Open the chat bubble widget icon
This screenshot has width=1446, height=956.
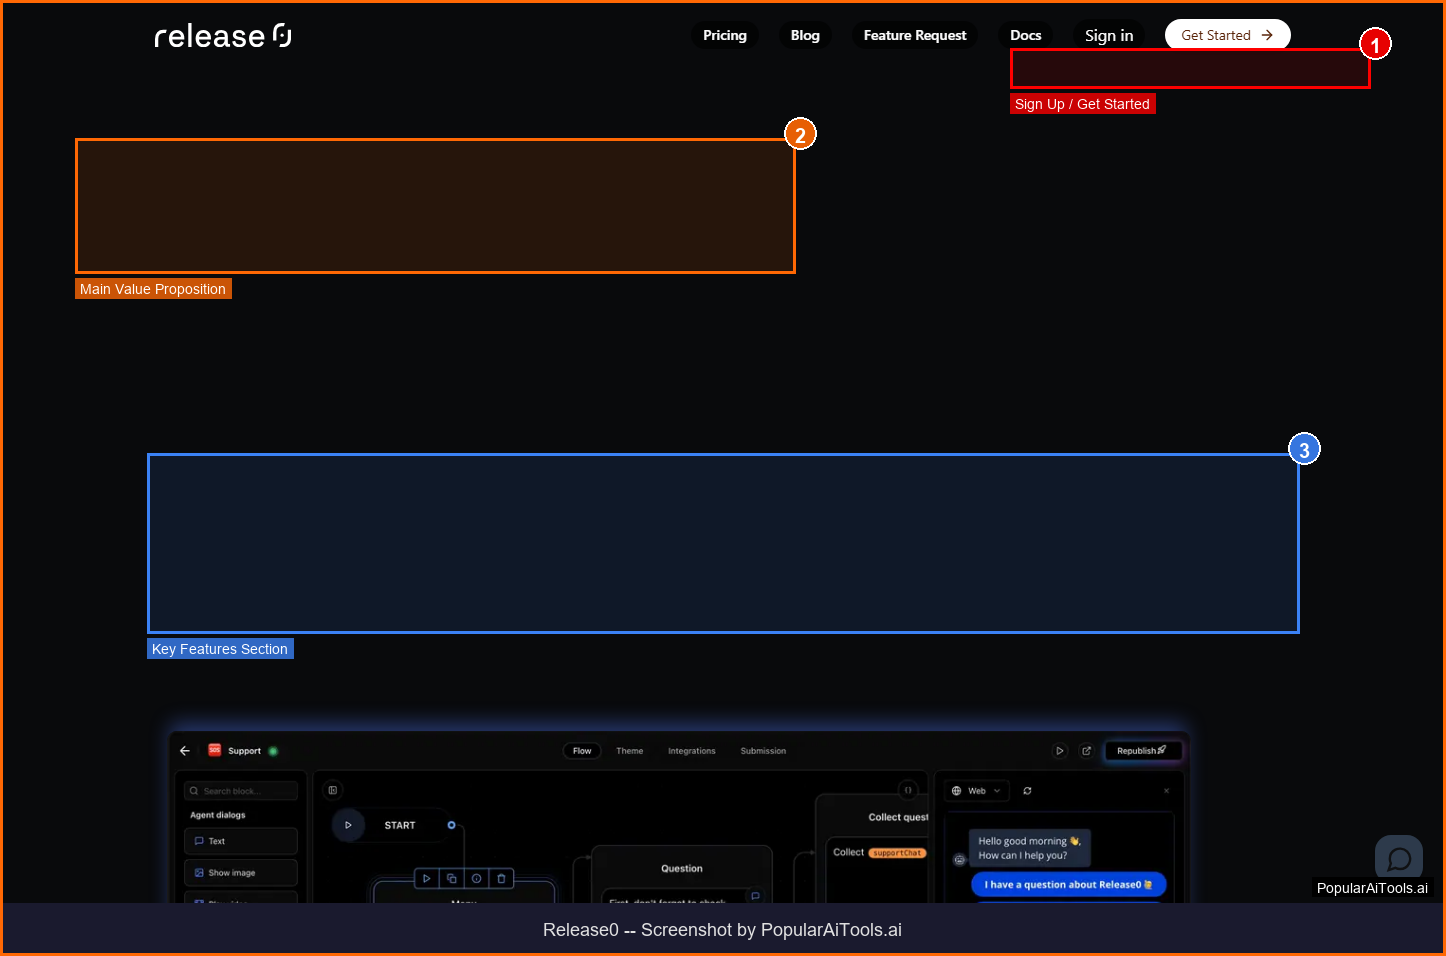[x=1399, y=858]
